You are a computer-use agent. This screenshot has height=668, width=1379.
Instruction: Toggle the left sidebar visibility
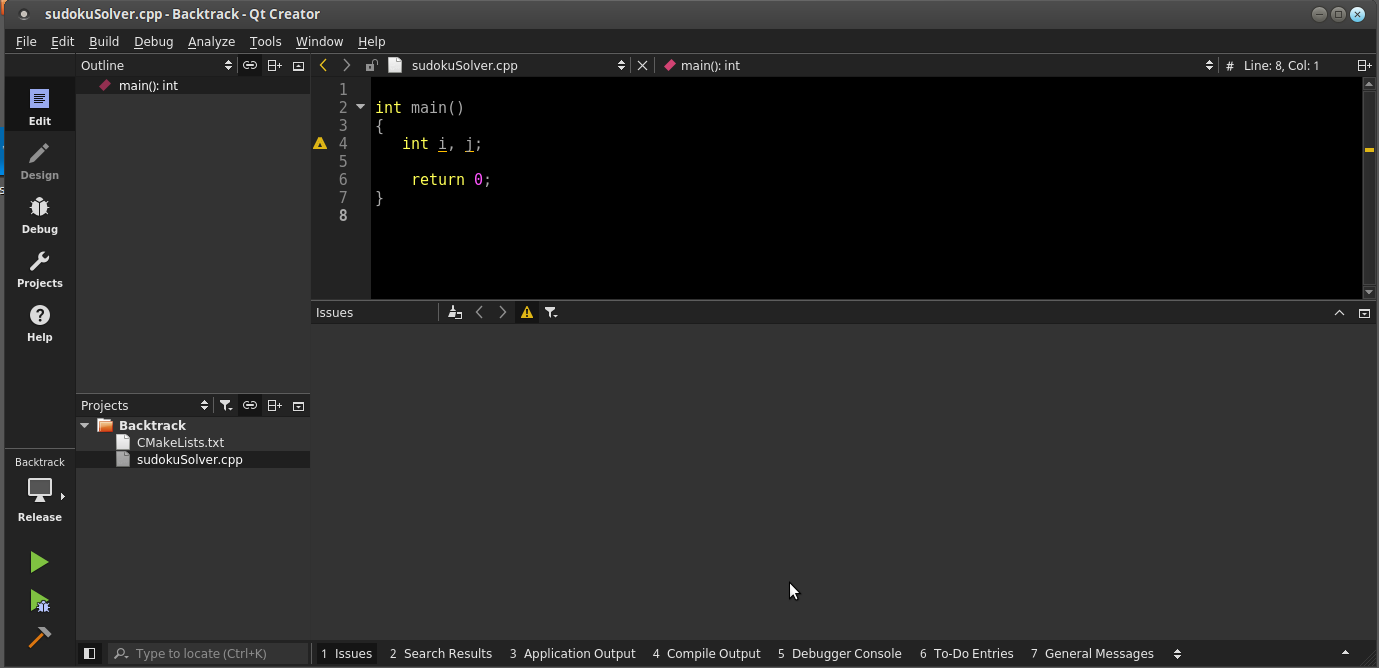[x=89, y=653]
